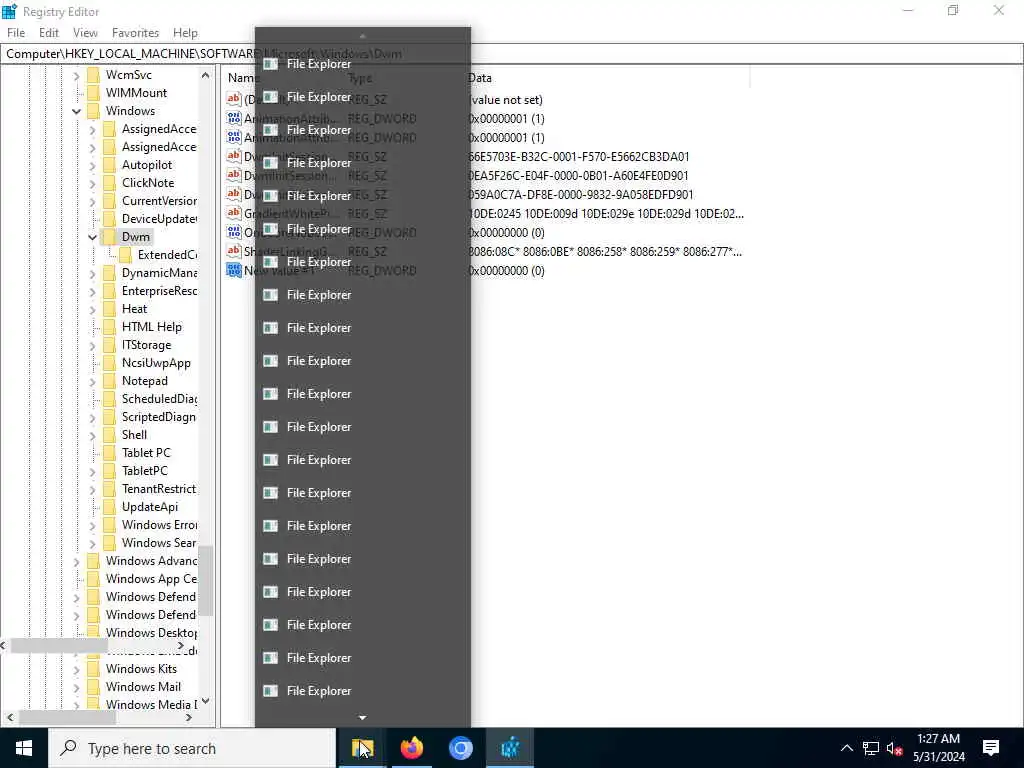Select the TenantRestrict key
The width and height of the screenshot is (1024, 768).
coord(159,488)
